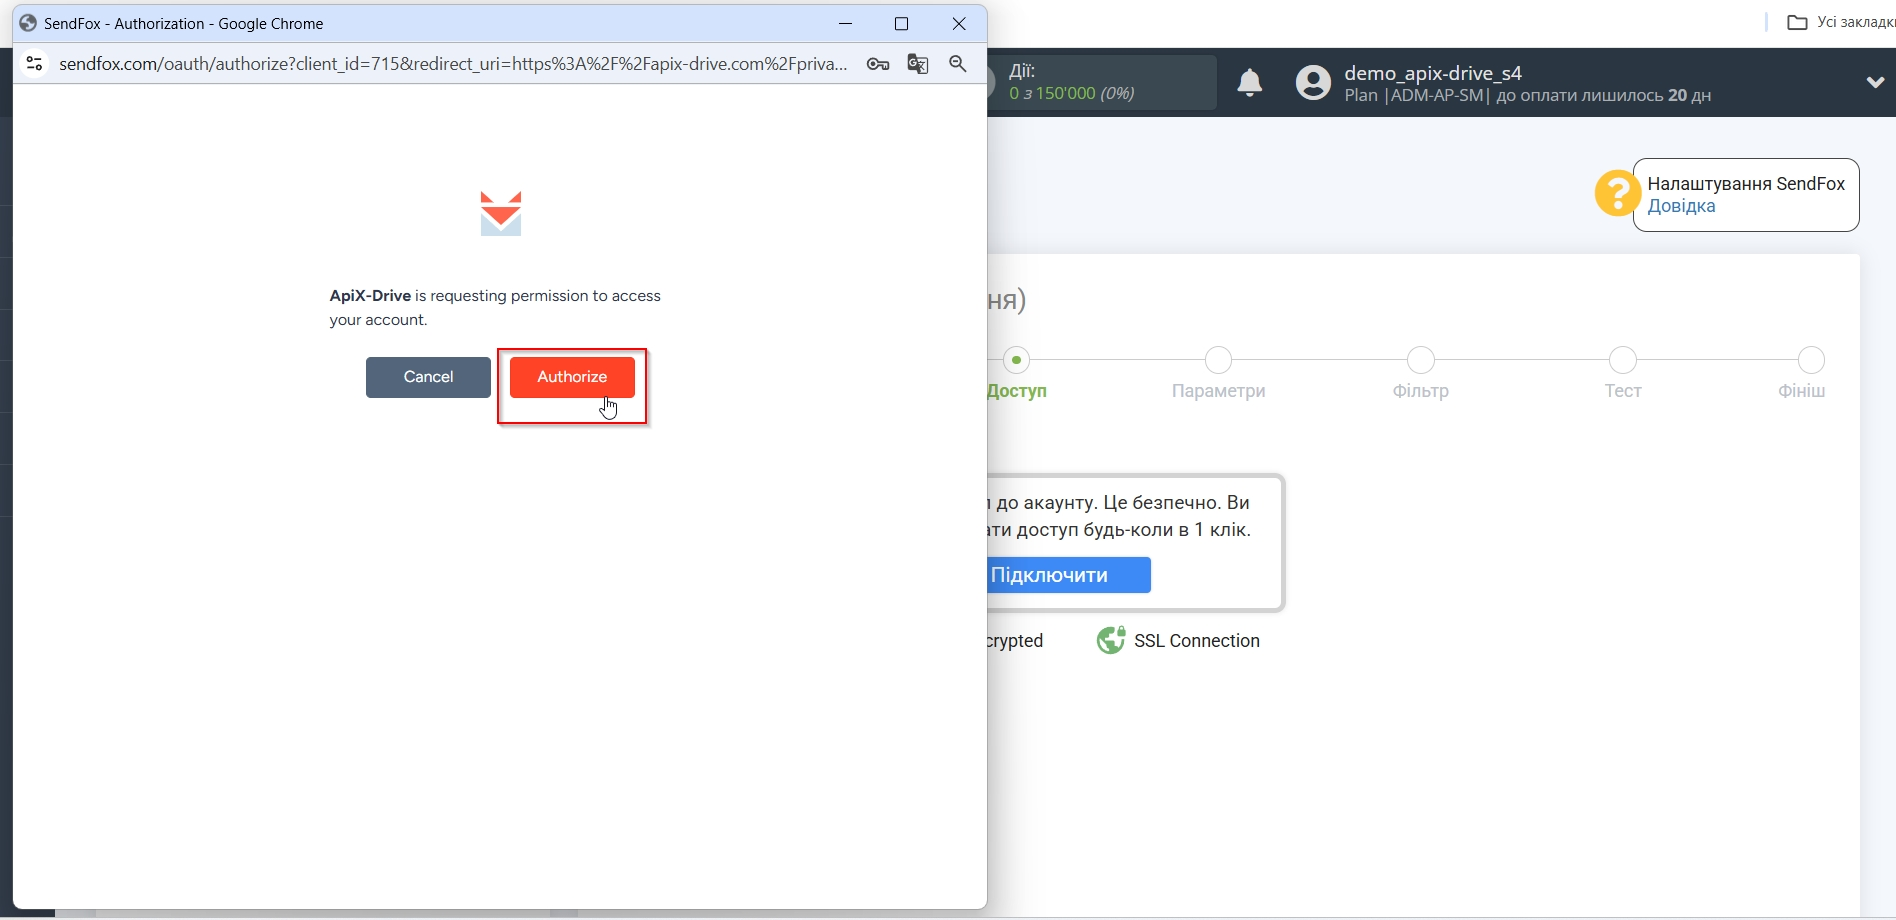Screen dimensions: 1896x920
Task: Click the Підключити connect button
Action: (x=1068, y=575)
